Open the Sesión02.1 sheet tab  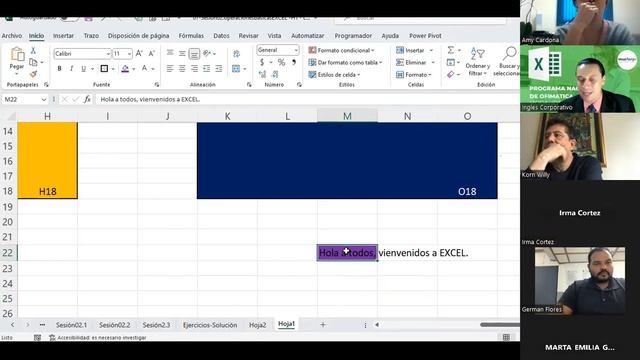click(x=71, y=325)
